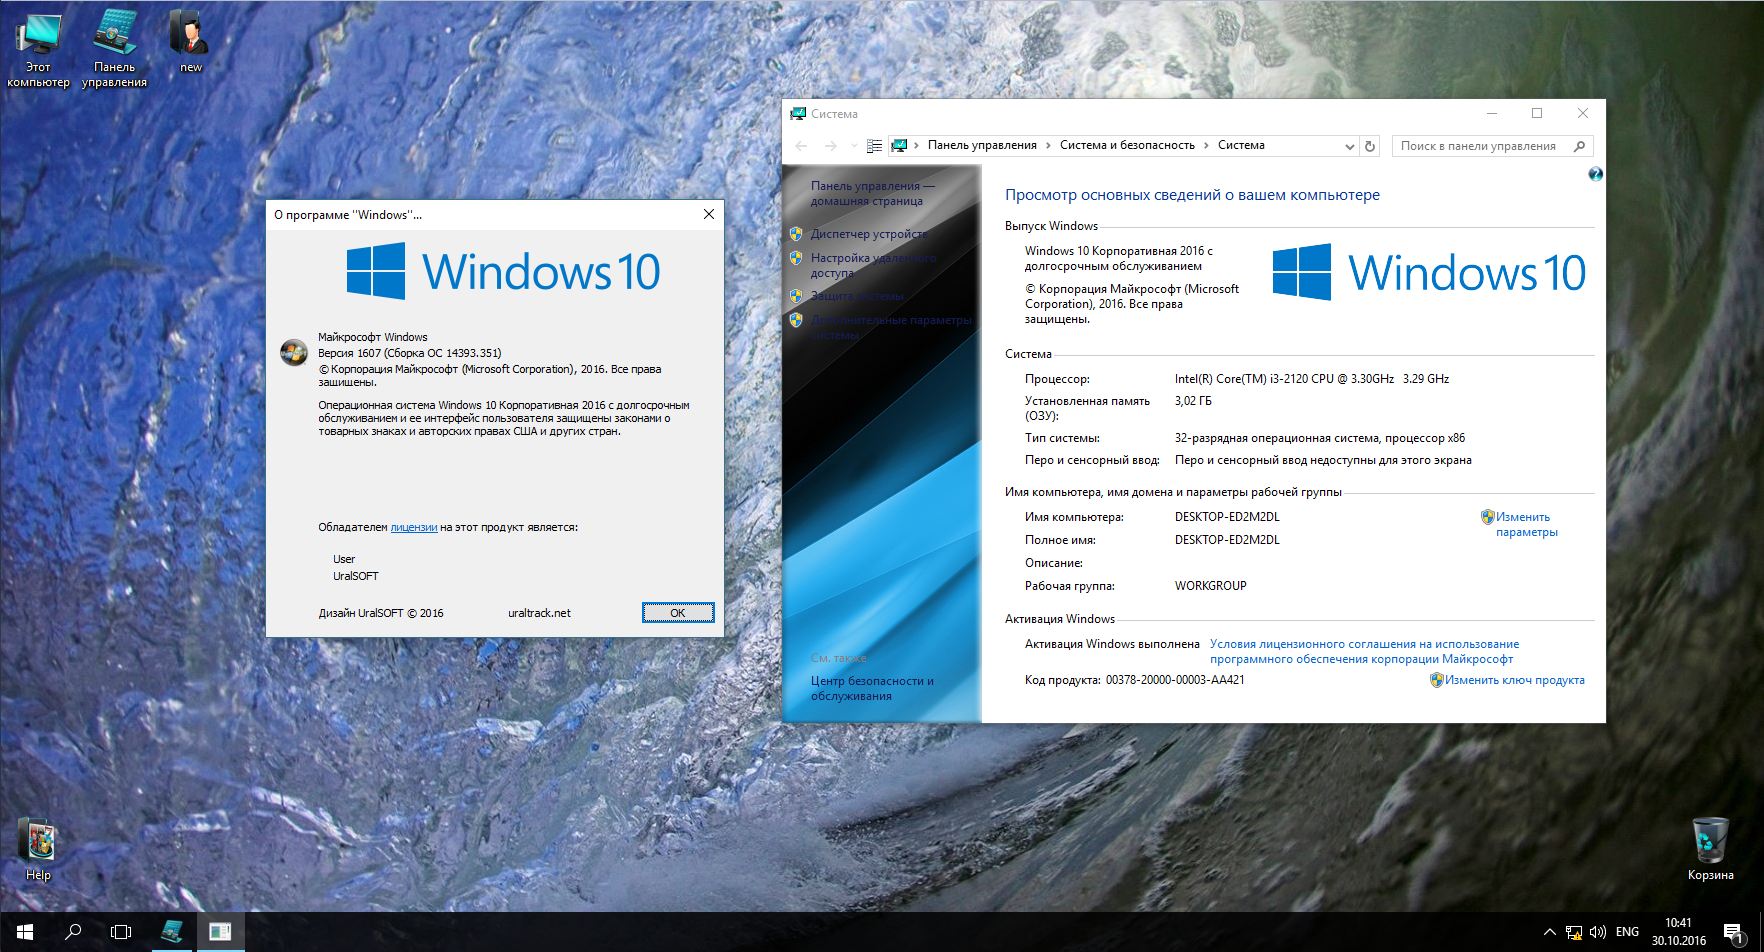
Task: Click the address bar view list icon
Action: (874, 146)
